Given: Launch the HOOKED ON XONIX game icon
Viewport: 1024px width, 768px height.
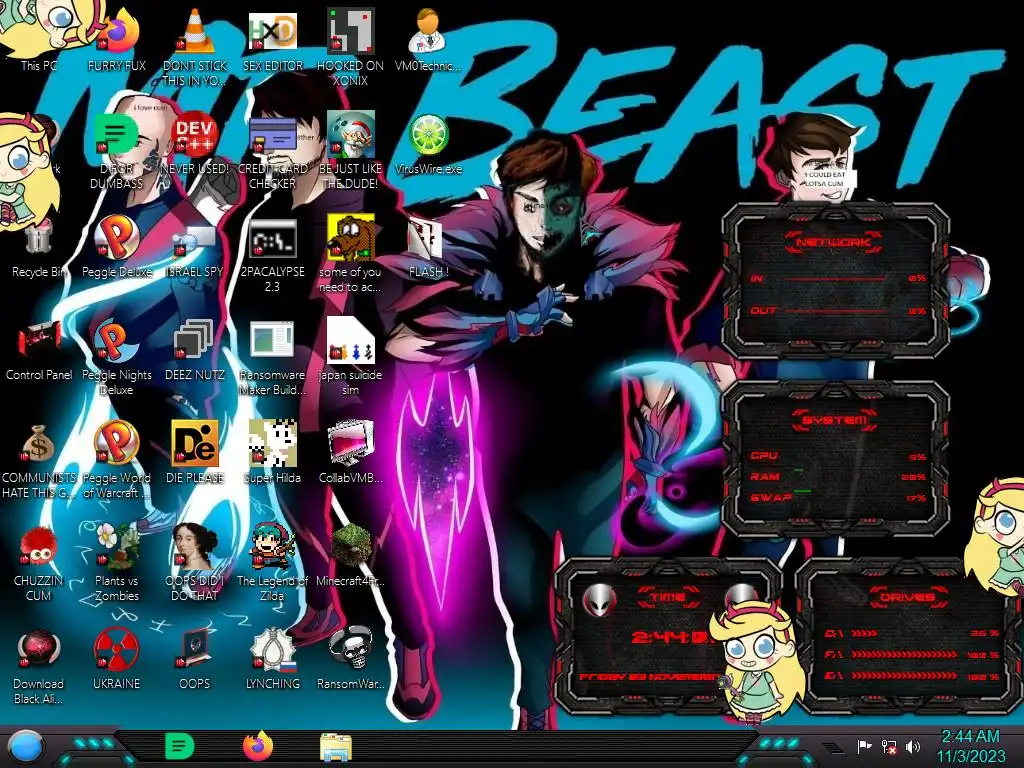Looking at the screenshot, I should click(x=351, y=46).
